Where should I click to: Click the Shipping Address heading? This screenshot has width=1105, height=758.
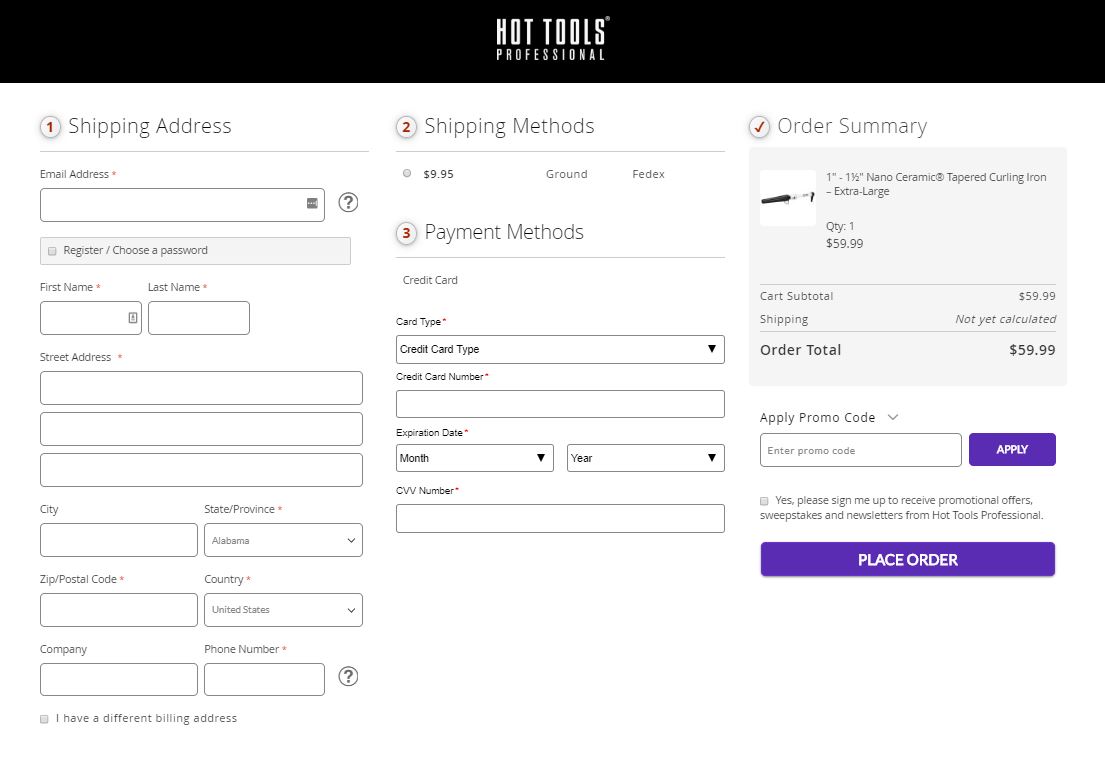pos(149,126)
